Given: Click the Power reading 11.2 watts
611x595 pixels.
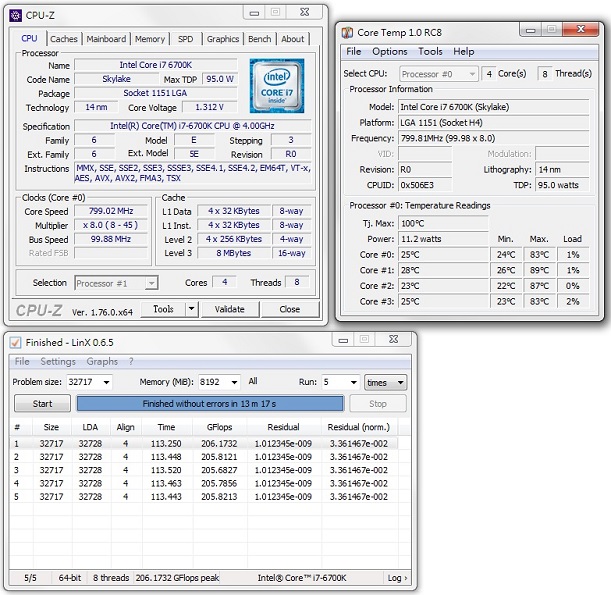Looking at the screenshot, I should [x=443, y=239].
